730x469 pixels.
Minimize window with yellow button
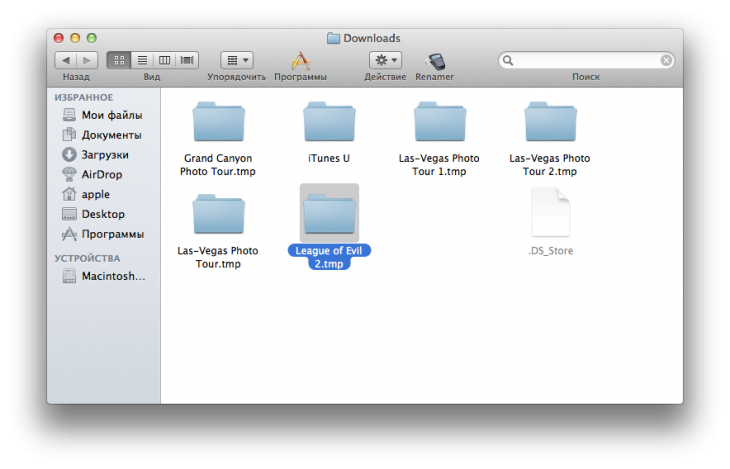coord(75,38)
